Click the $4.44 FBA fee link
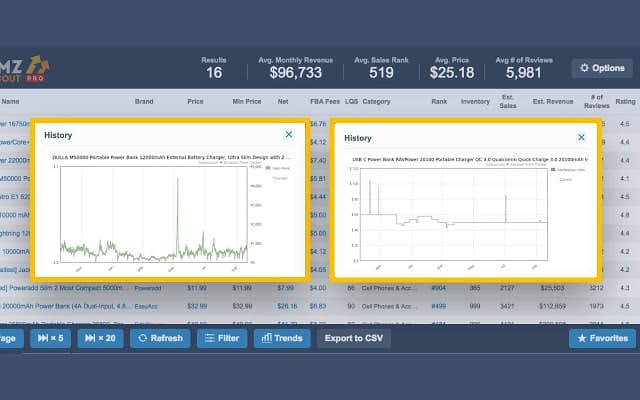The image size is (640, 400). coord(318,197)
